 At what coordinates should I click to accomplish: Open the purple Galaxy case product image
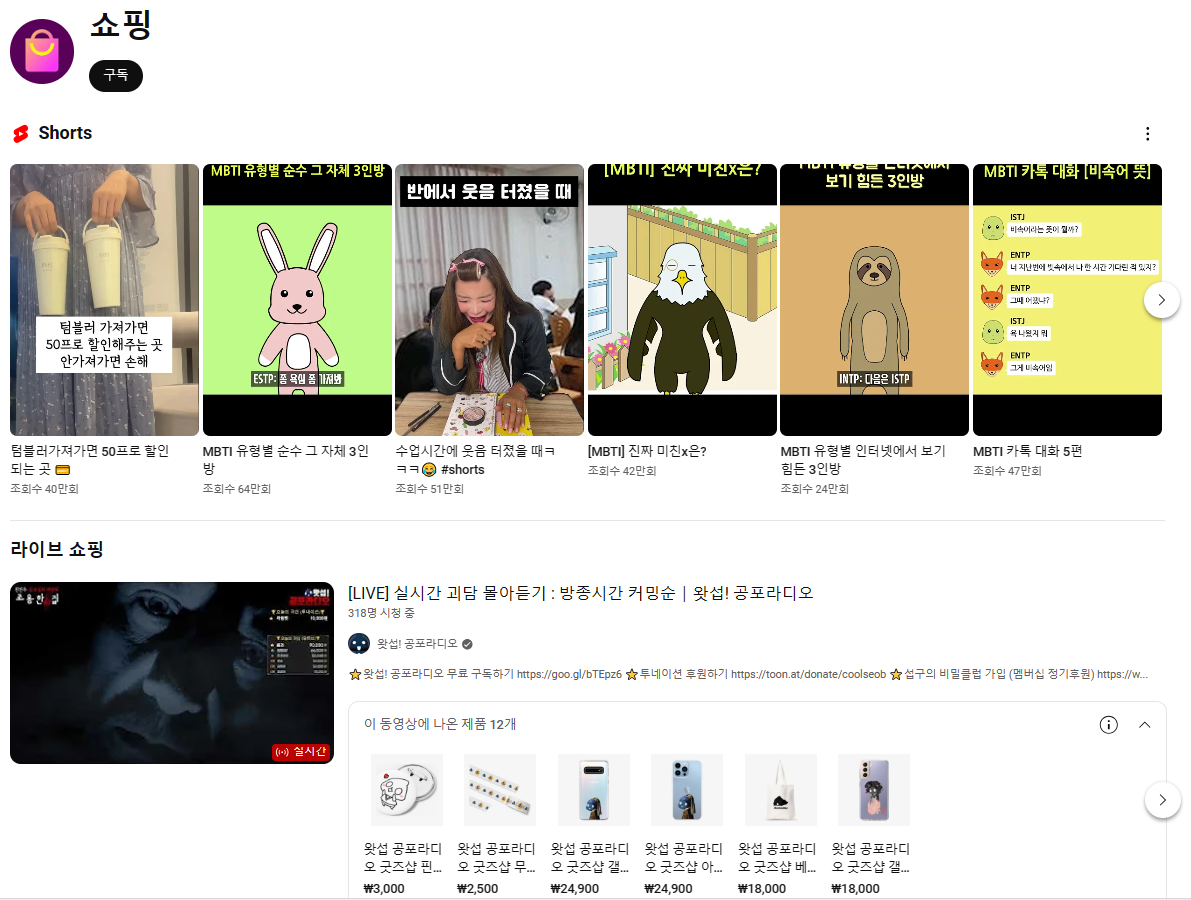(874, 790)
